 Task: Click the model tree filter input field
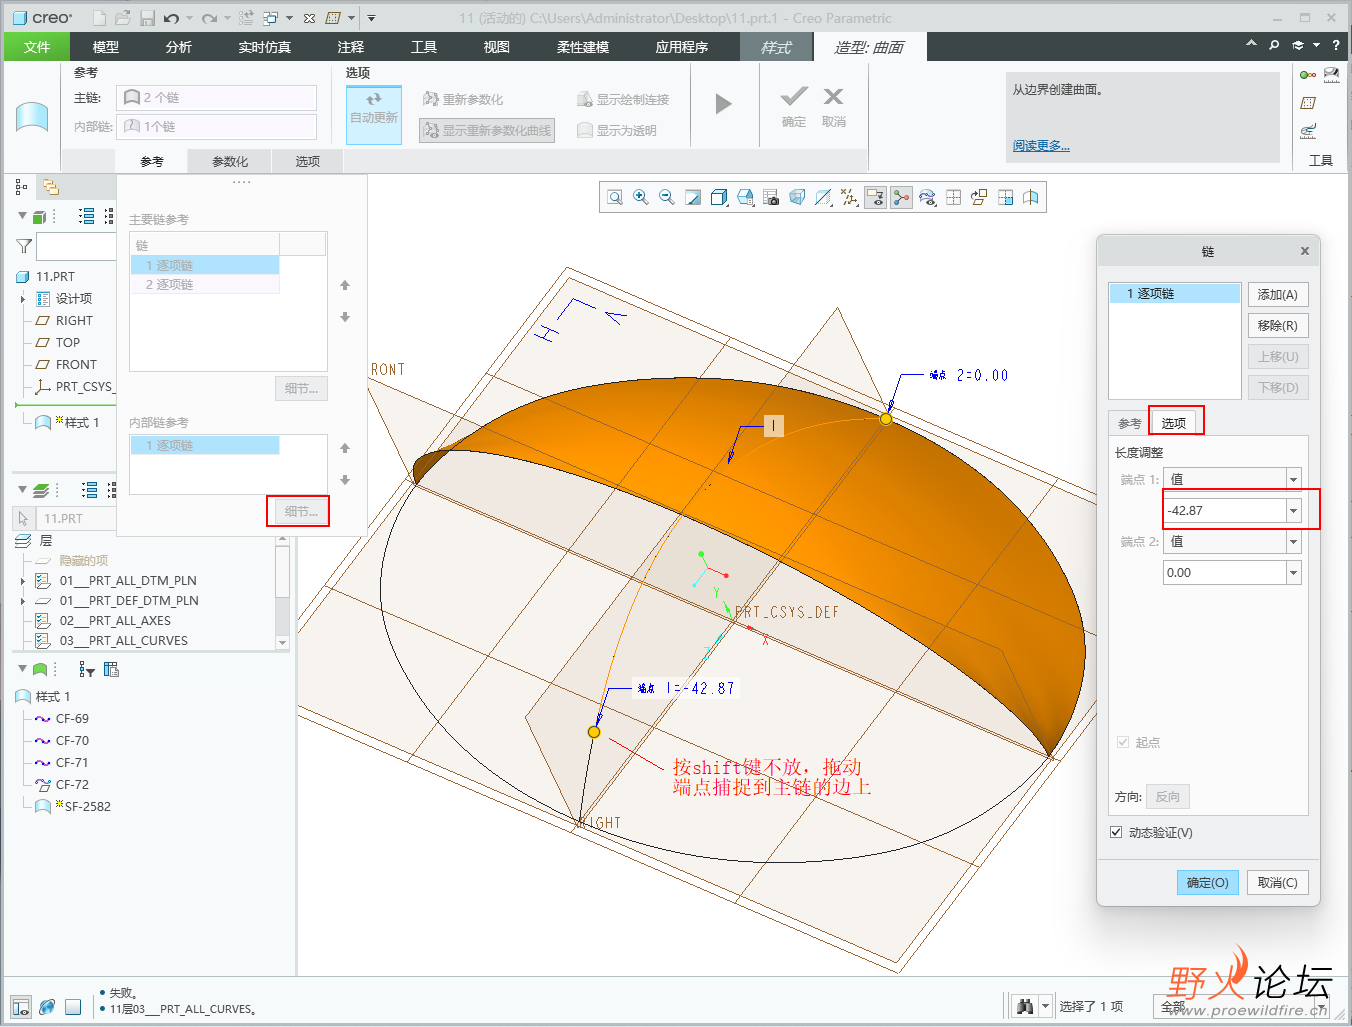(x=76, y=246)
